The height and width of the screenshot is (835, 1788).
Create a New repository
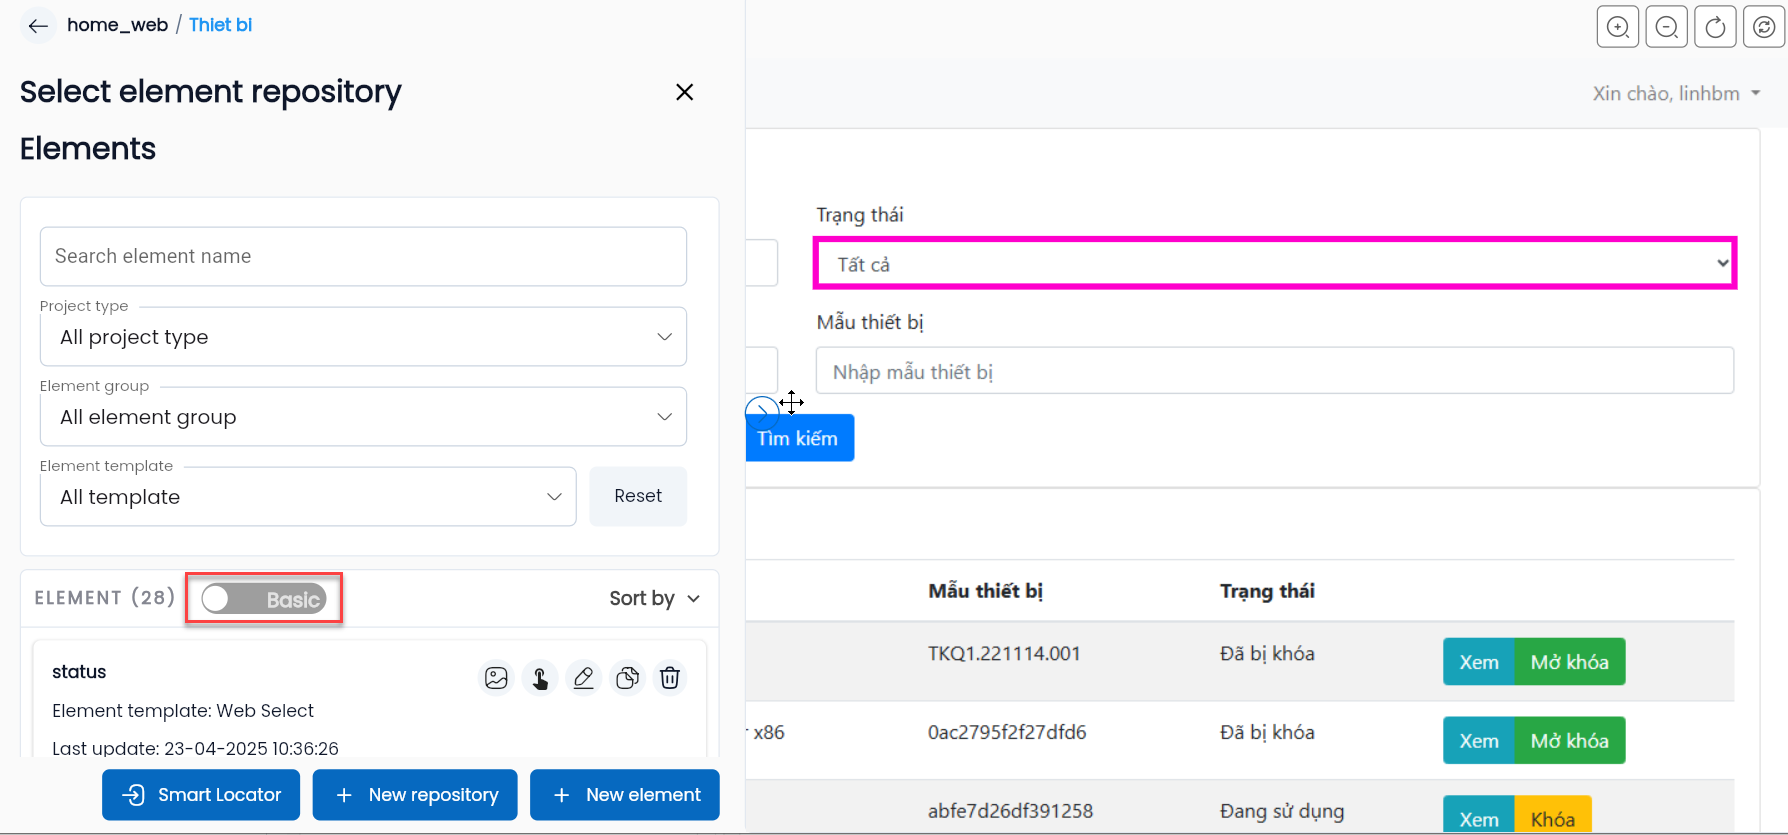pos(415,795)
